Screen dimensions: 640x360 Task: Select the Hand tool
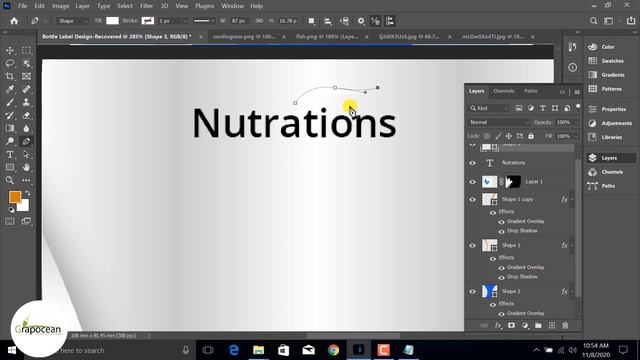point(26,167)
